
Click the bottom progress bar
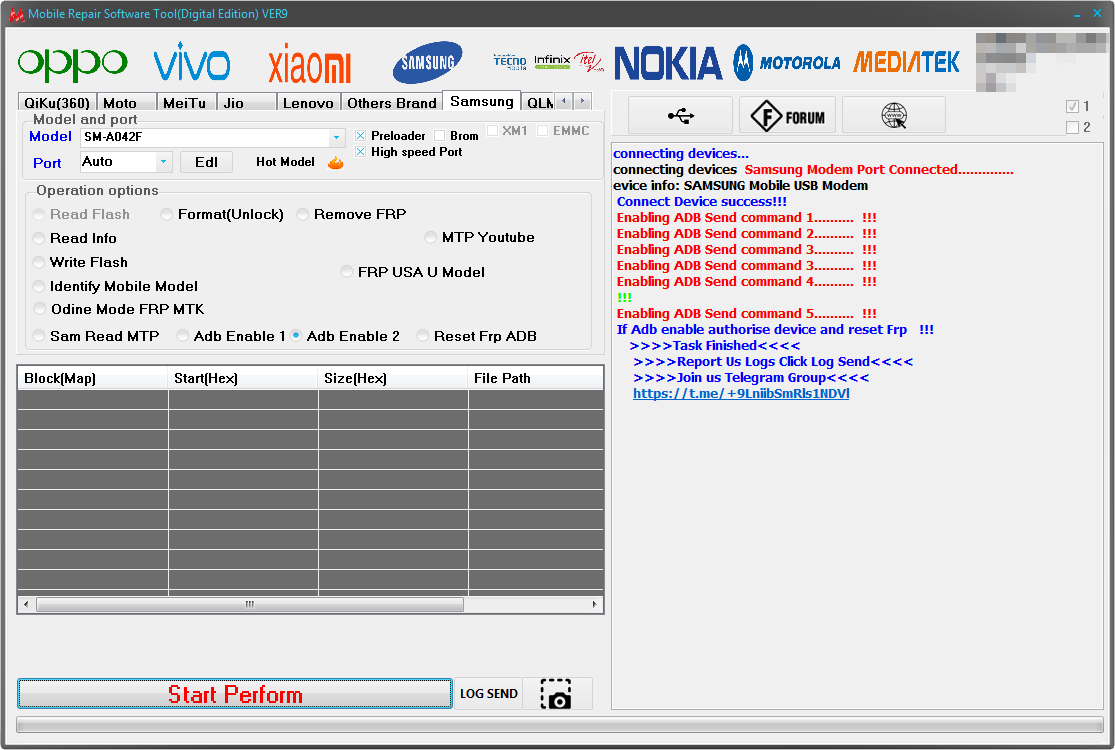pyautogui.click(x=560, y=724)
